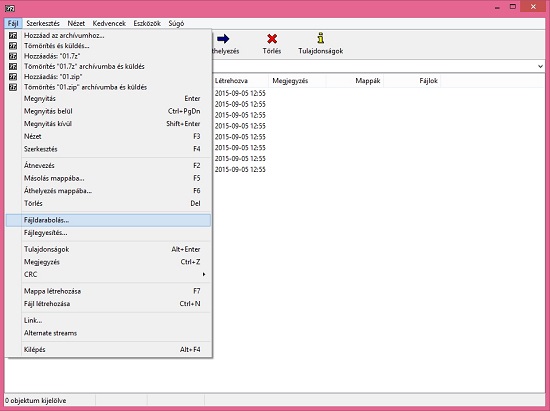Screen dimensions: 550x411
Task: Open the Eszközök menu
Action: [147, 23]
